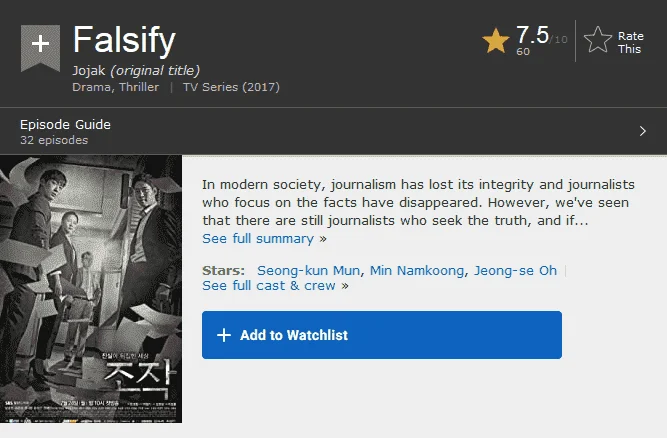Open Seong-kun Mun's profile

(x=308, y=270)
